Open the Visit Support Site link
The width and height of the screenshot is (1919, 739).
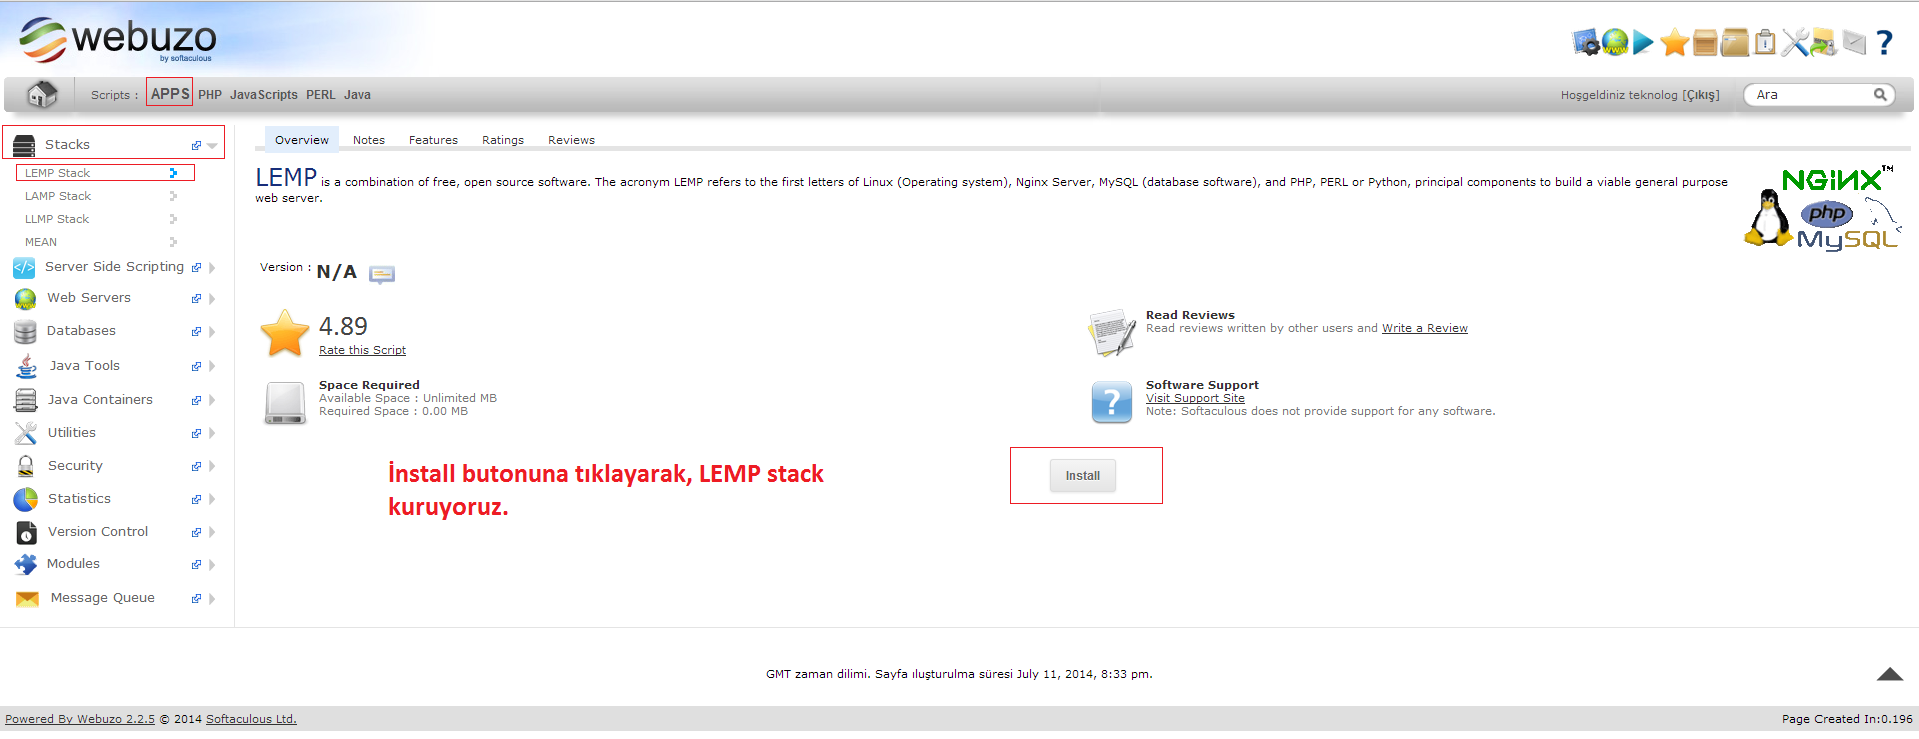point(1195,398)
